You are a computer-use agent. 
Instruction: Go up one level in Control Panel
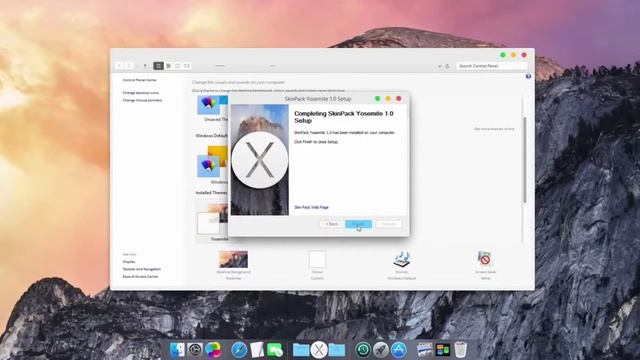coord(145,66)
